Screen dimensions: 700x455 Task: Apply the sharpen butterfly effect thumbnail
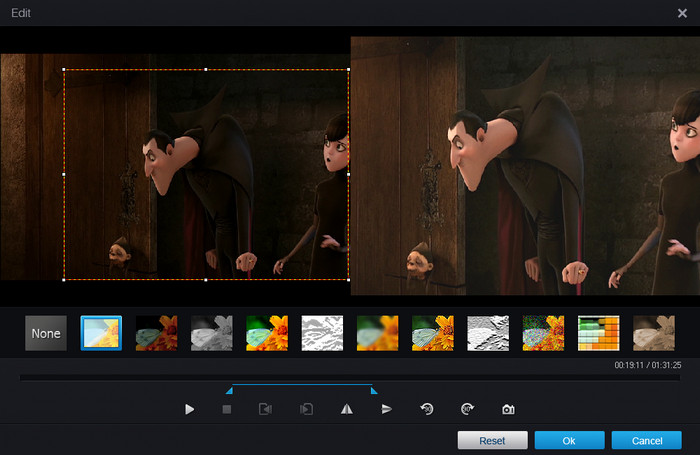(x=433, y=333)
